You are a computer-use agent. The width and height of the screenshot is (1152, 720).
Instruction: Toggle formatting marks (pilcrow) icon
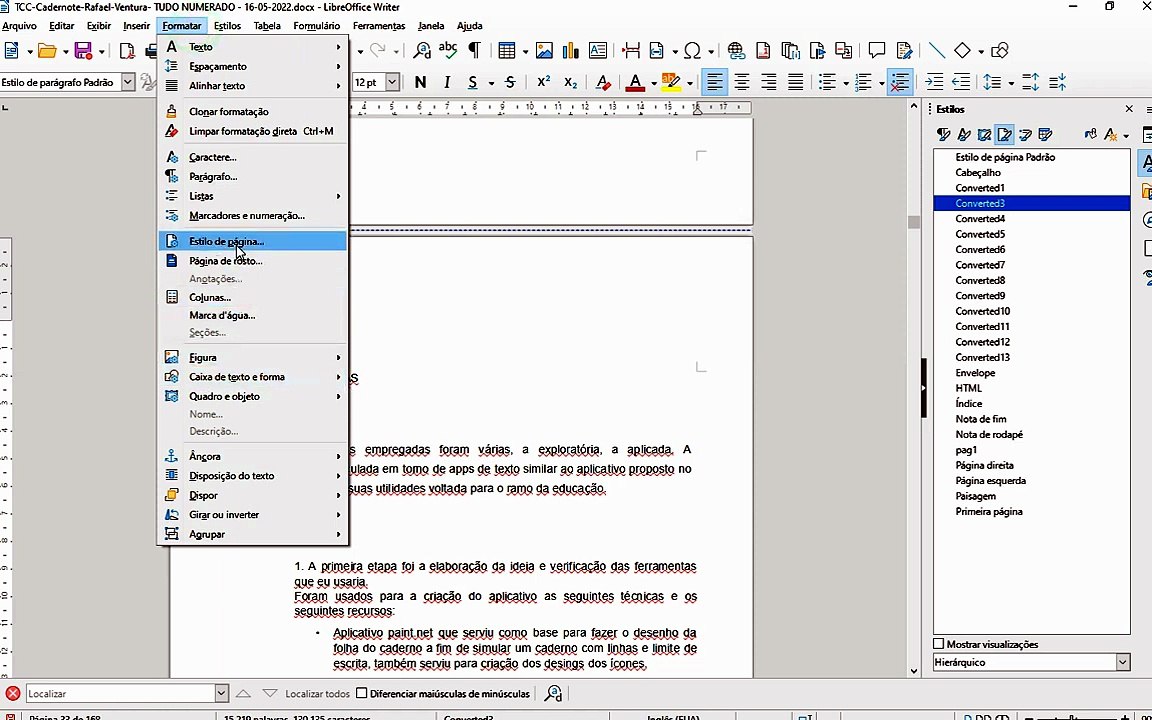click(475, 50)
